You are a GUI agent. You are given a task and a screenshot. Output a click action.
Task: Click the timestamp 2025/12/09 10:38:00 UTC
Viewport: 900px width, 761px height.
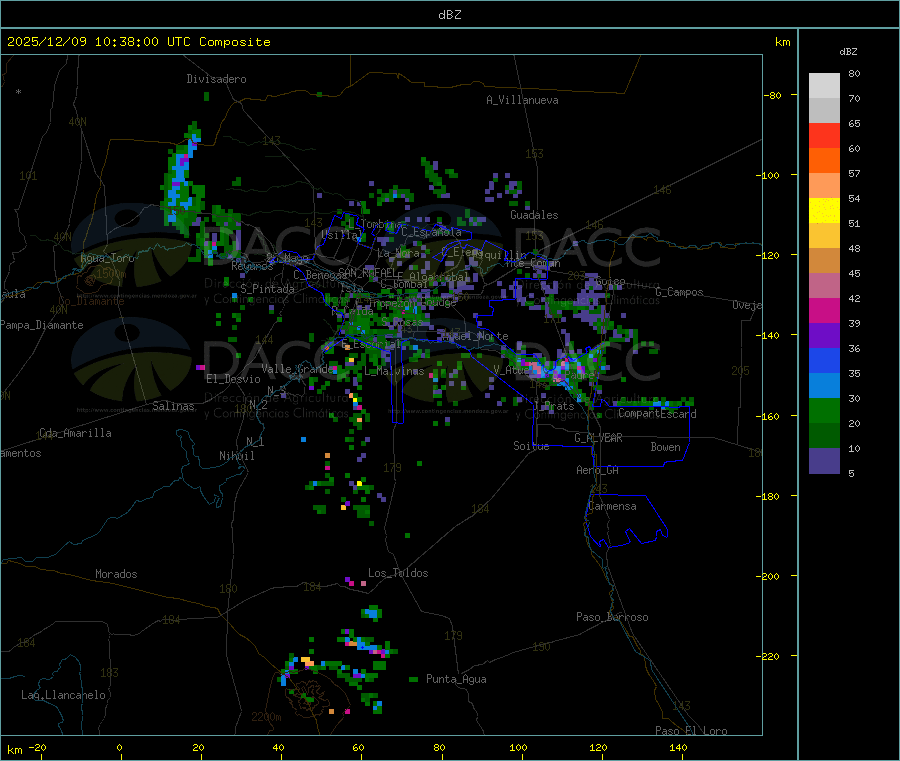click(99, 42)
